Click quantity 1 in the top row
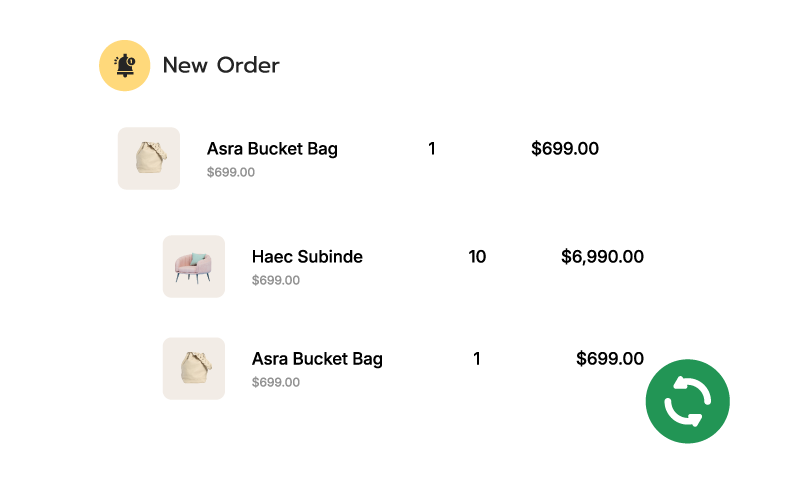 click(x=432, y=148)
